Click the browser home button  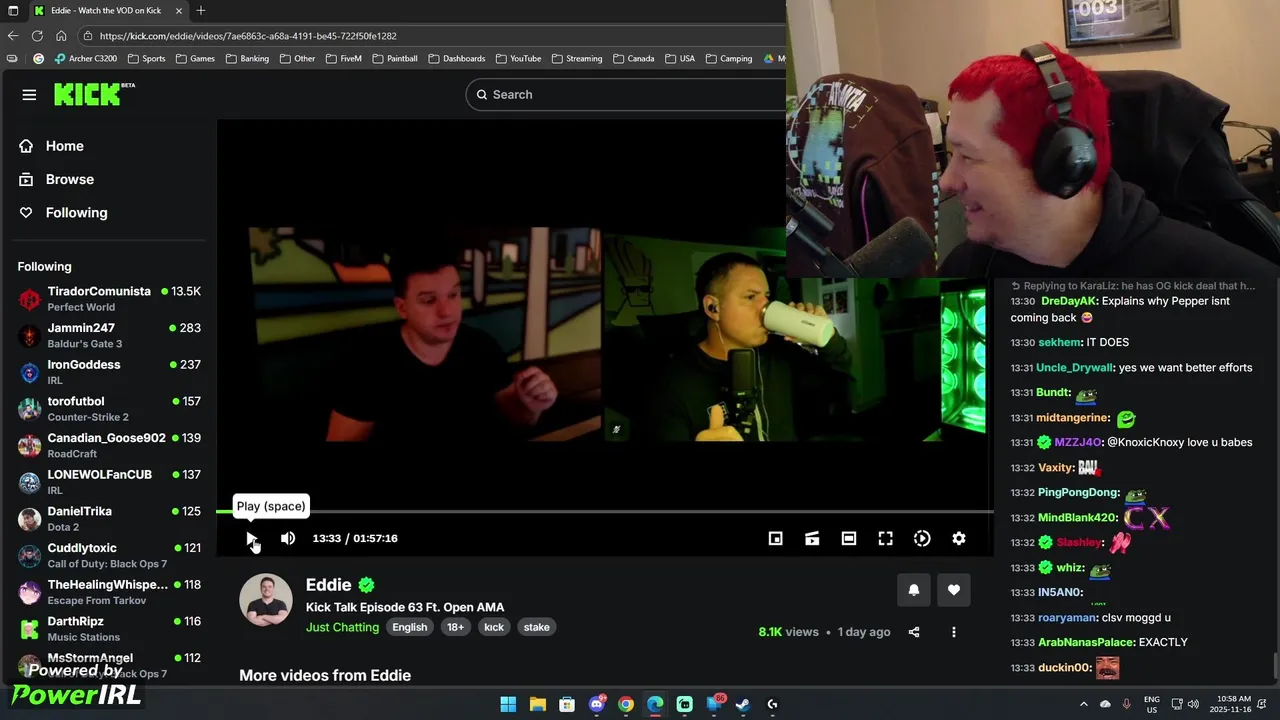[x=62, y=36]
